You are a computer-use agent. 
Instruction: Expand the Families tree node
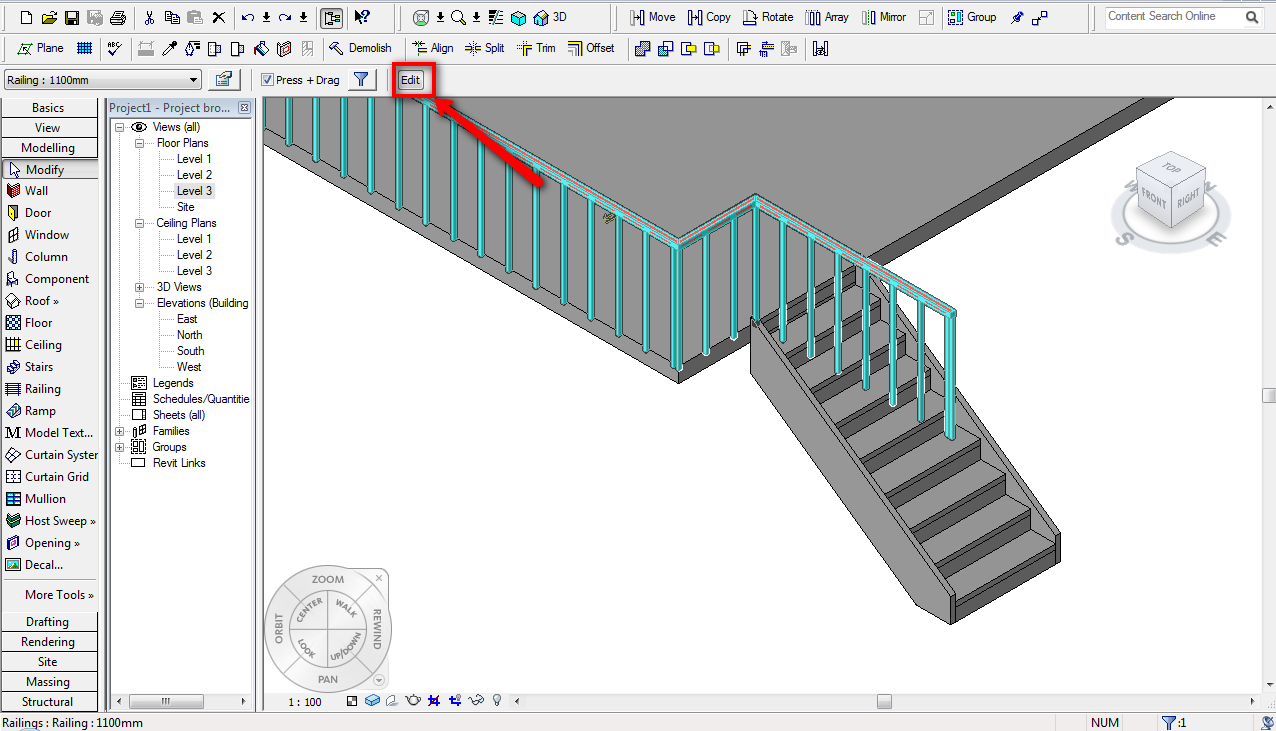pyautogui.click(x=120, y=431)
